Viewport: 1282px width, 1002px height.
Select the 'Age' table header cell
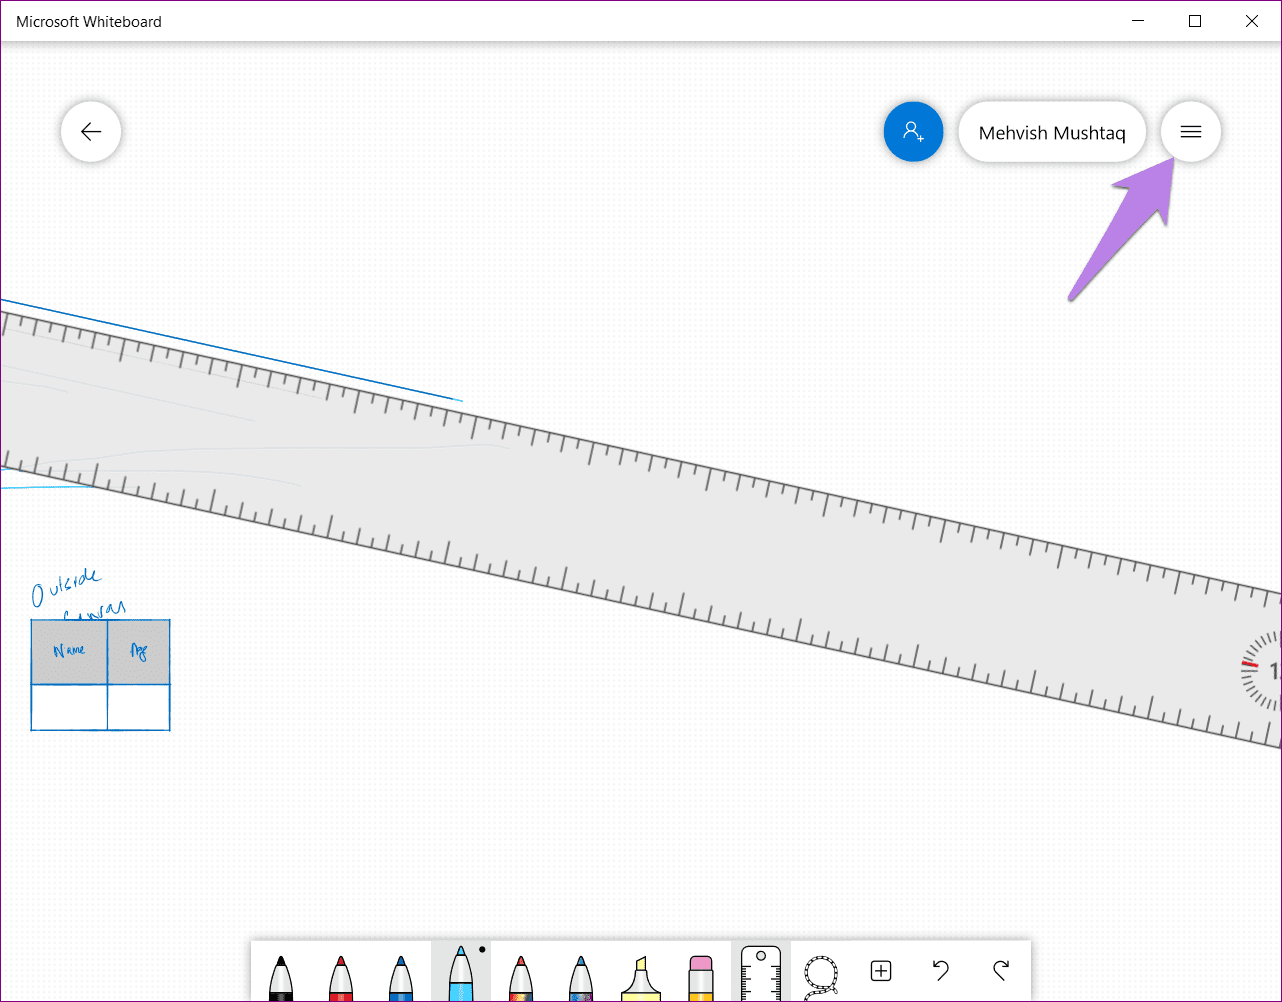click(x=139, y=652)
